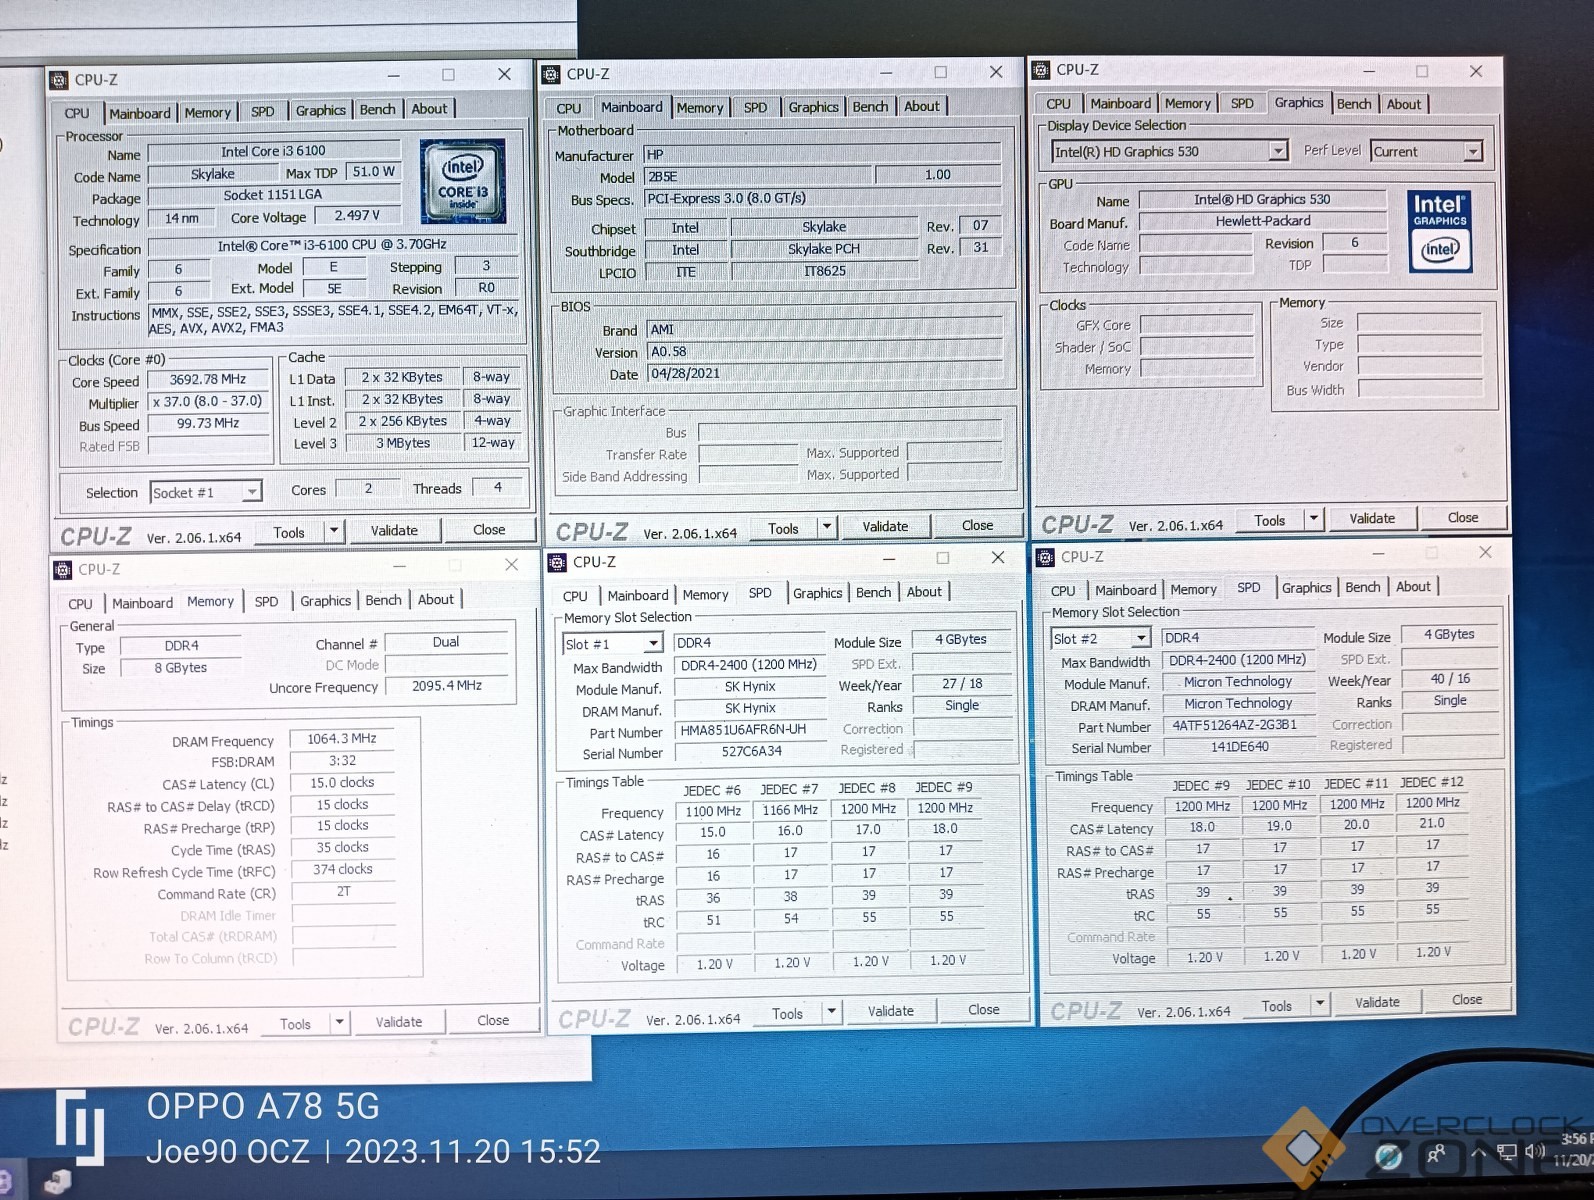Click the BIOS Date value 04/28/2021
Screen dimensions: 1594x1200
click(824, 373)
